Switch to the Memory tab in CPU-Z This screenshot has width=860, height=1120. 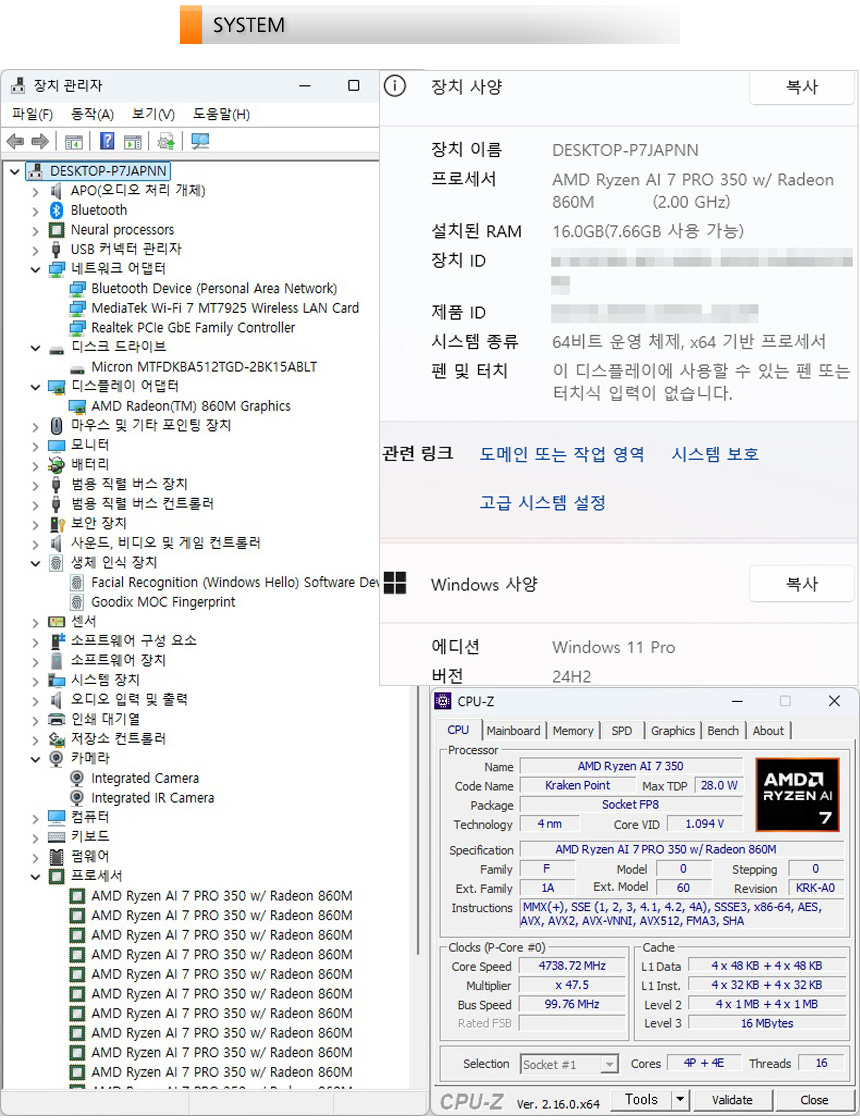coord(572,731)
